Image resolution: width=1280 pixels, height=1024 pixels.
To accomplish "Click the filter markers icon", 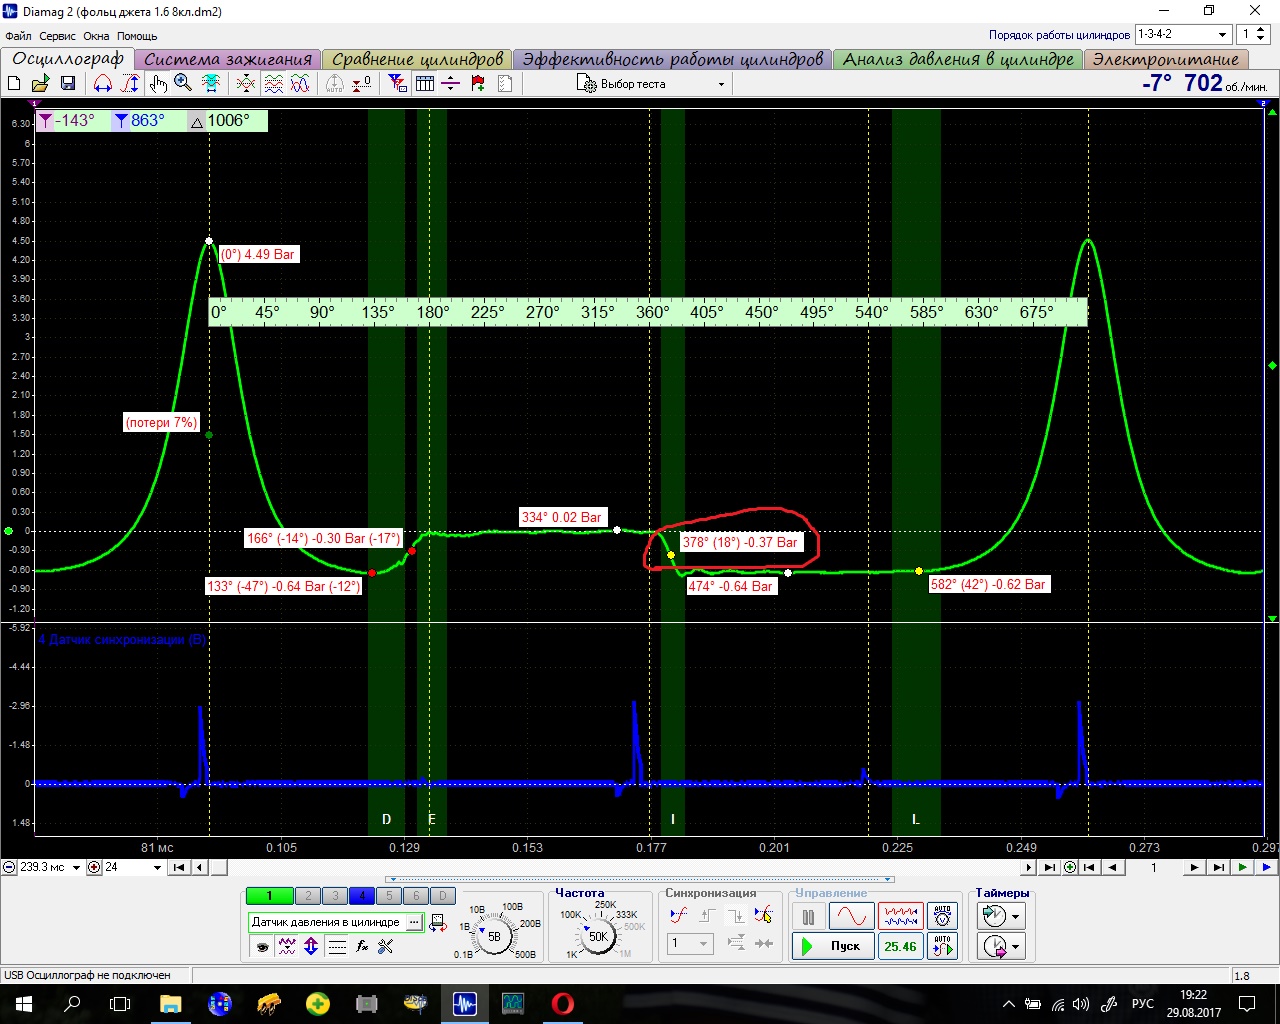I will point(398,83).
